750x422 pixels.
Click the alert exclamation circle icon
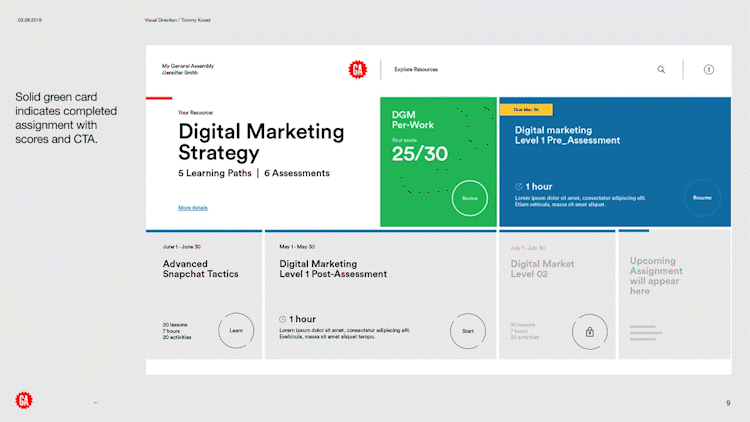708,70
